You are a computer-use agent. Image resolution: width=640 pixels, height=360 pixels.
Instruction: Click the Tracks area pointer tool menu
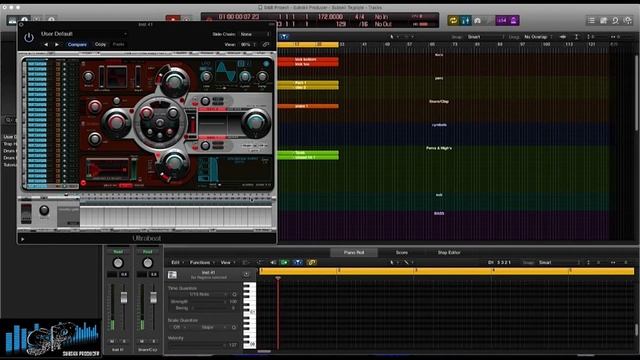(393, 37)
